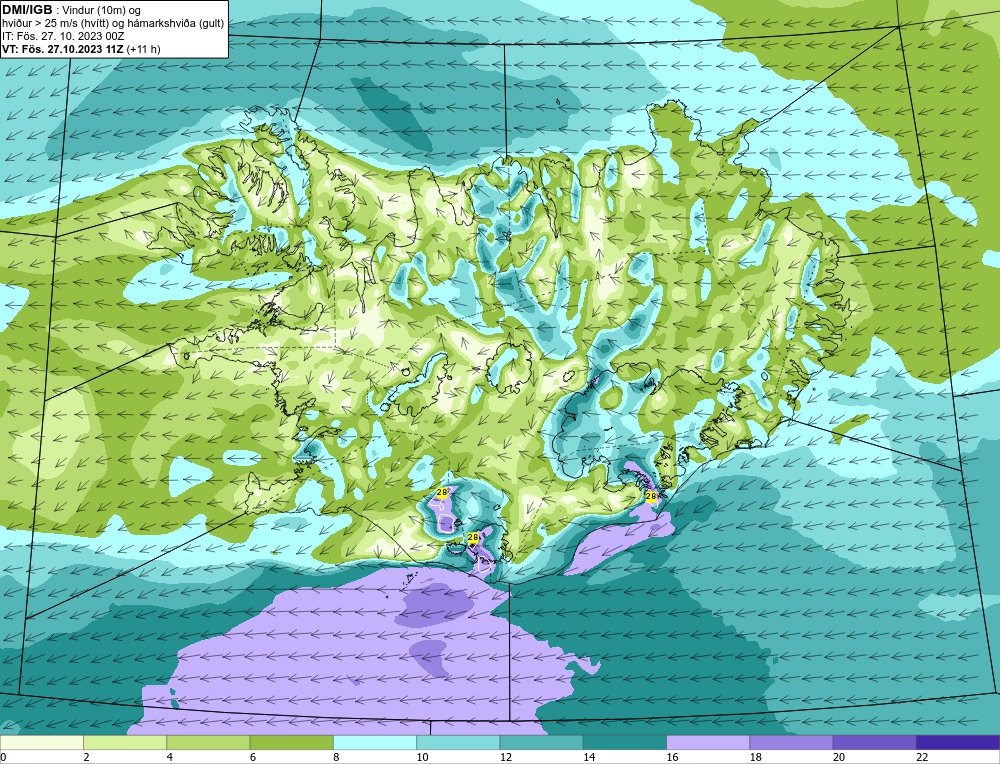Click the 16–18 m/s lavender legend swatch
This screenshot has height=764, width=1000.
click(x=708, y=742)
